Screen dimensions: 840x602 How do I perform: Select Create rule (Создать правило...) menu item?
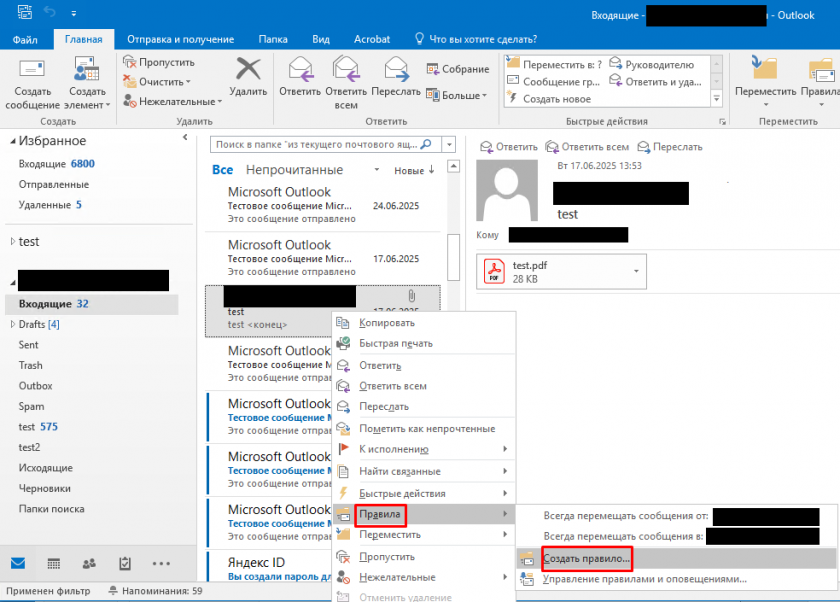(585, 558)
